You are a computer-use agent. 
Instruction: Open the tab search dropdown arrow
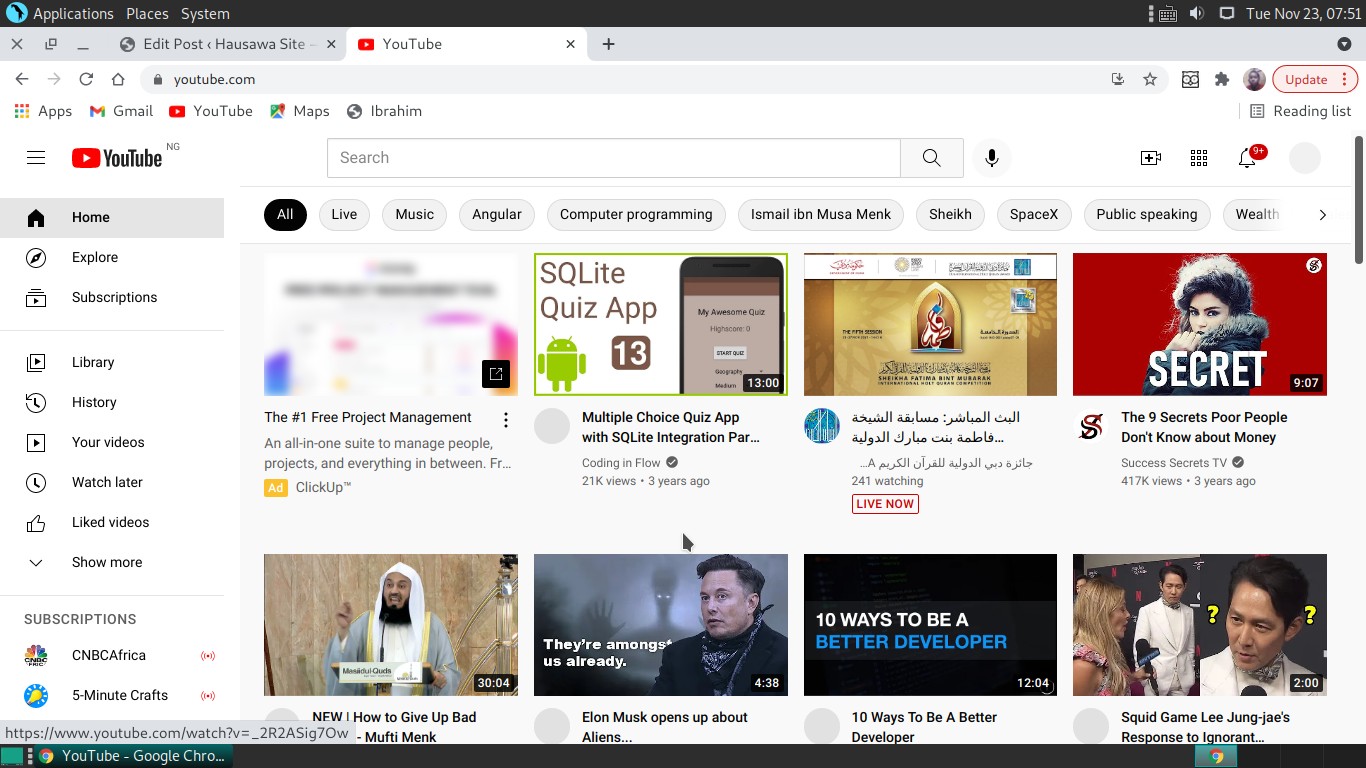point(1344,44)
